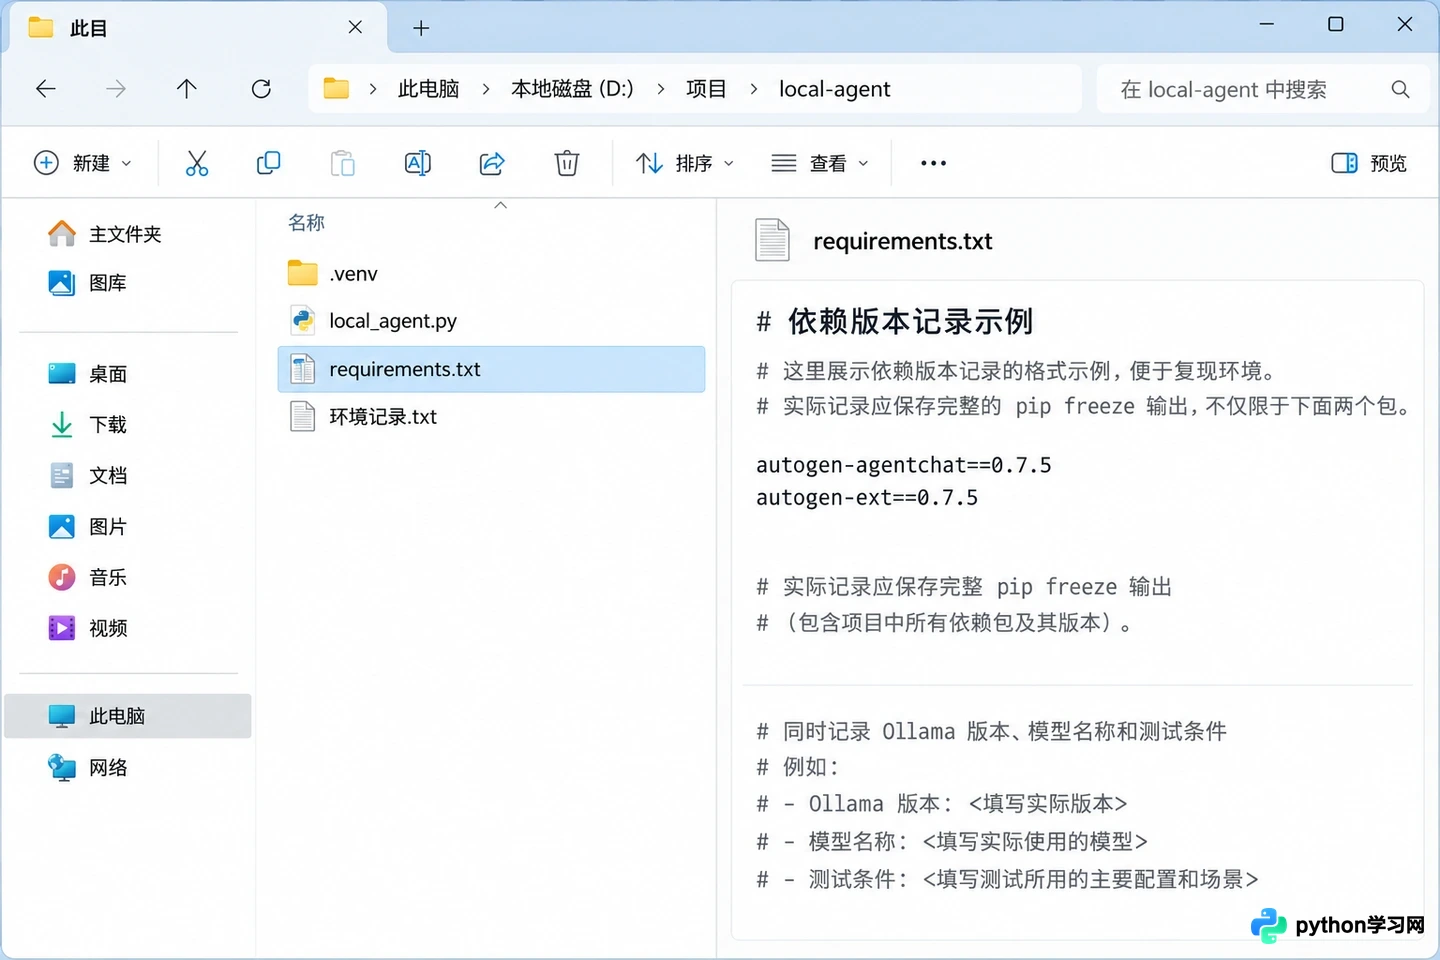This screenshot has height=960, width=1440.
Task: Close the 此目 tab
Action: pyautogui.click(x=355, y=28)
